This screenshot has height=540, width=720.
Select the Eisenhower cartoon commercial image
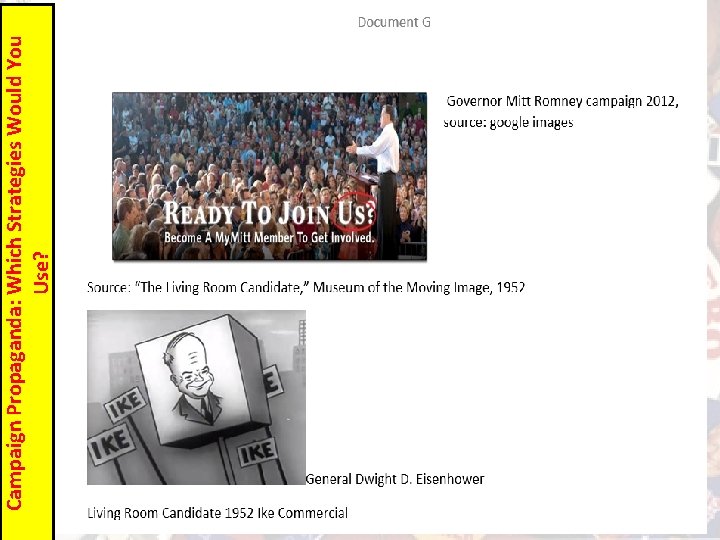click(197, 397)
